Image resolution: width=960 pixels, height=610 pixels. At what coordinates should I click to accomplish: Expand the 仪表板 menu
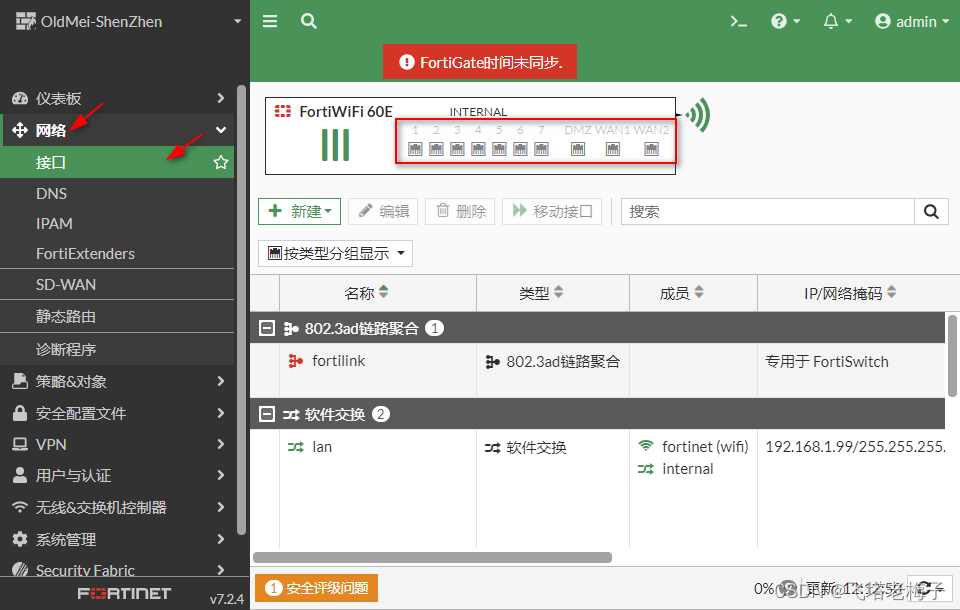[118, 98]
